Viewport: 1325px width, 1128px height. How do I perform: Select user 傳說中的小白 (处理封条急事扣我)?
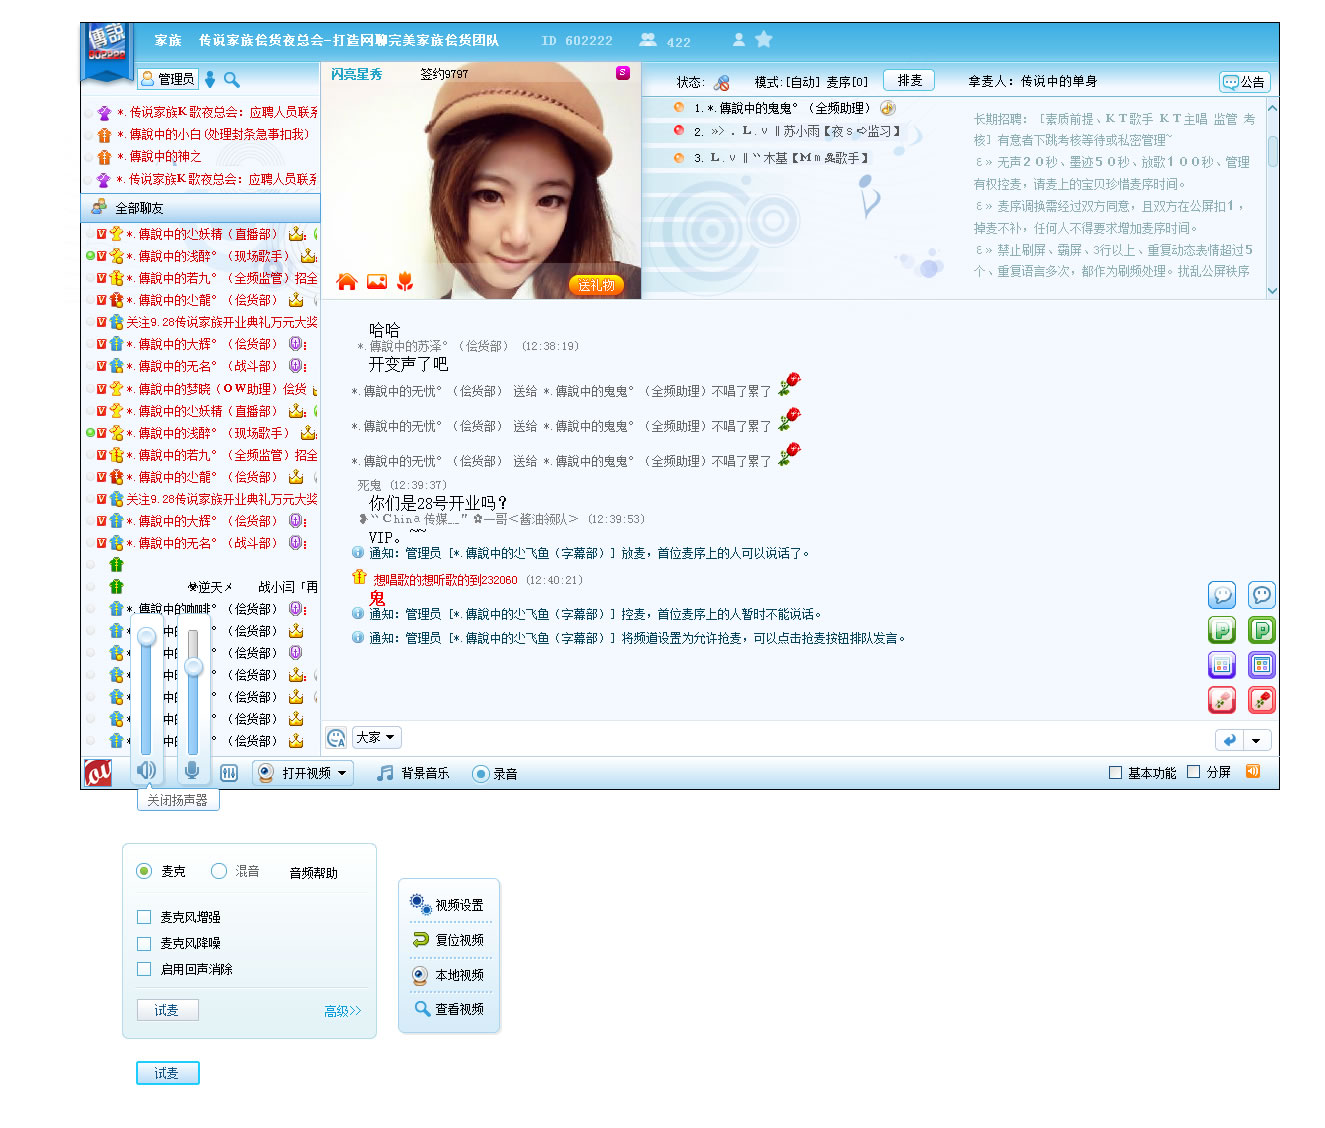pyautogui.click(x=201, y=134)
